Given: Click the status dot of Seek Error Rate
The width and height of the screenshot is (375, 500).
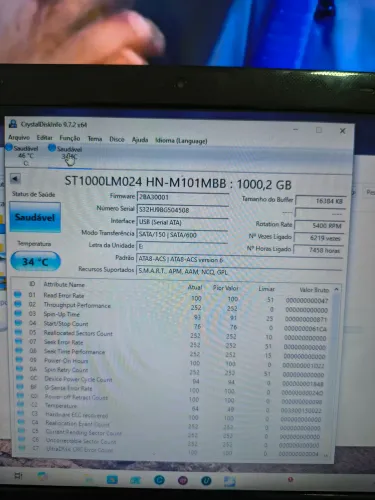Looking at the screenshot, I should (x=19, y=341).
